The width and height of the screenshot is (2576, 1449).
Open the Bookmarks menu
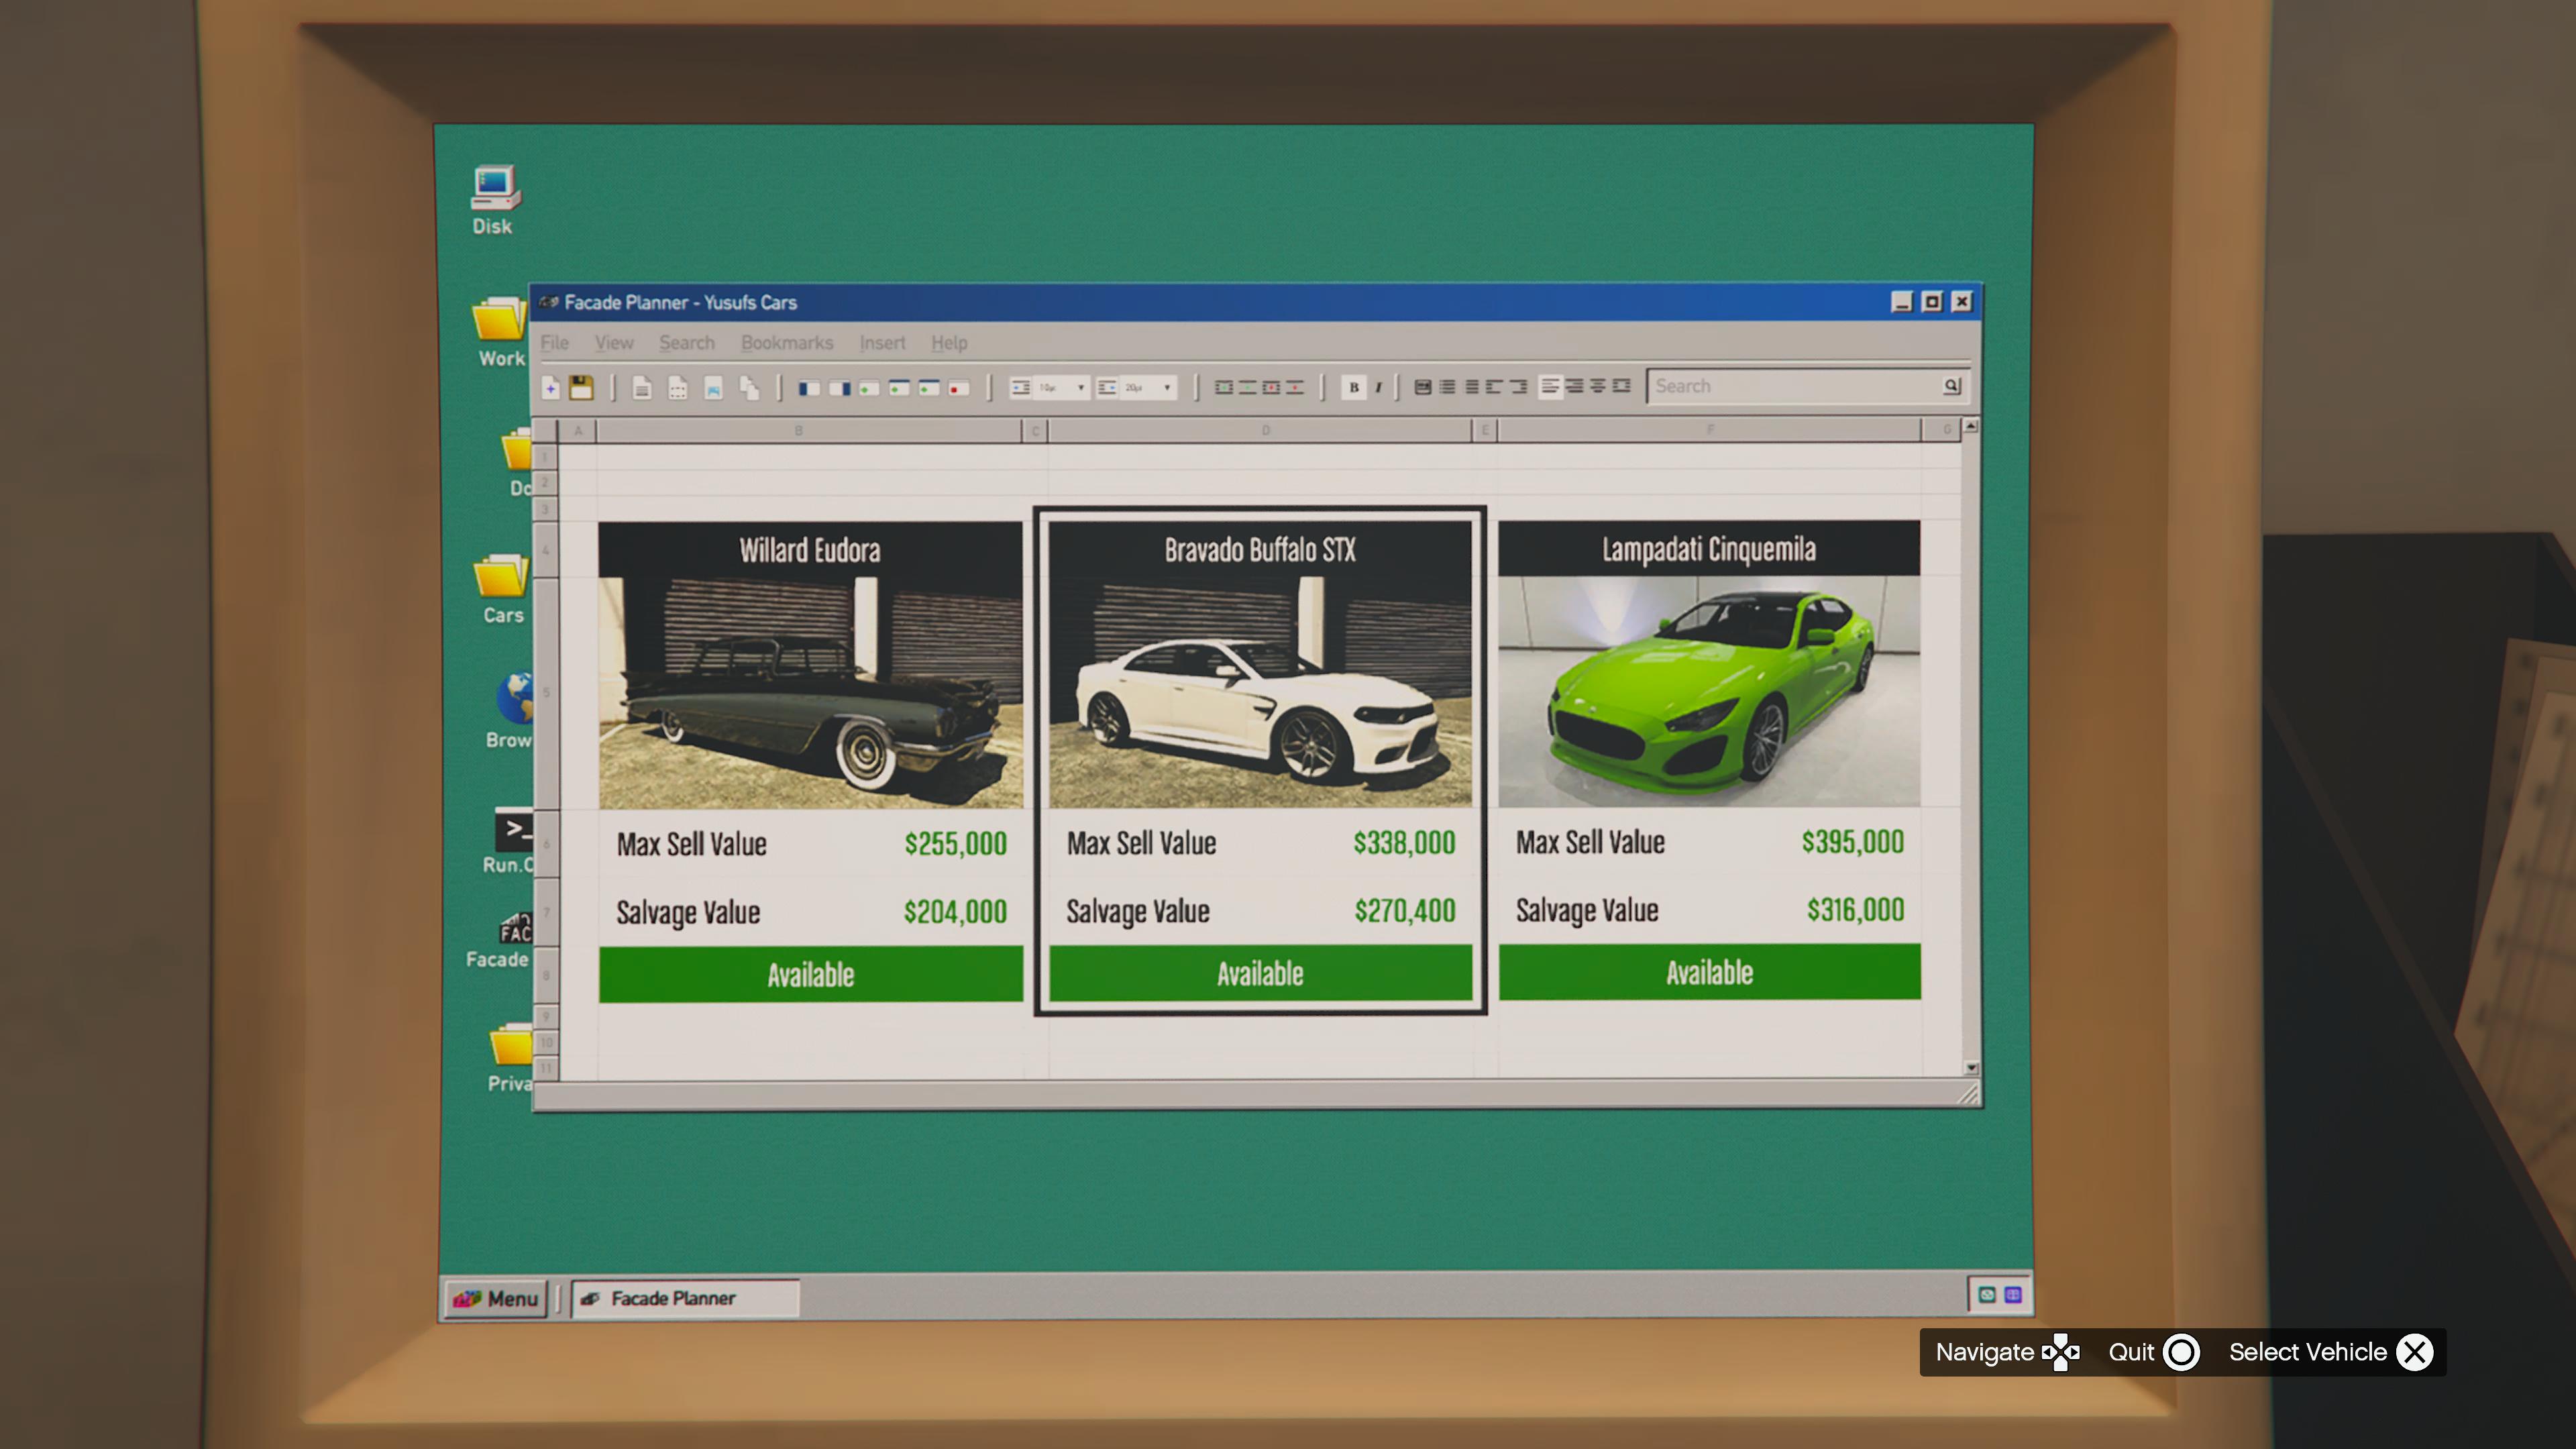pos(786,343)
